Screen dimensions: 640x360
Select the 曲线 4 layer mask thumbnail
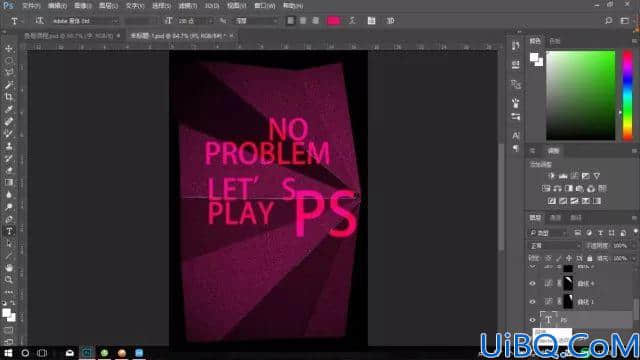coord(568,283)
